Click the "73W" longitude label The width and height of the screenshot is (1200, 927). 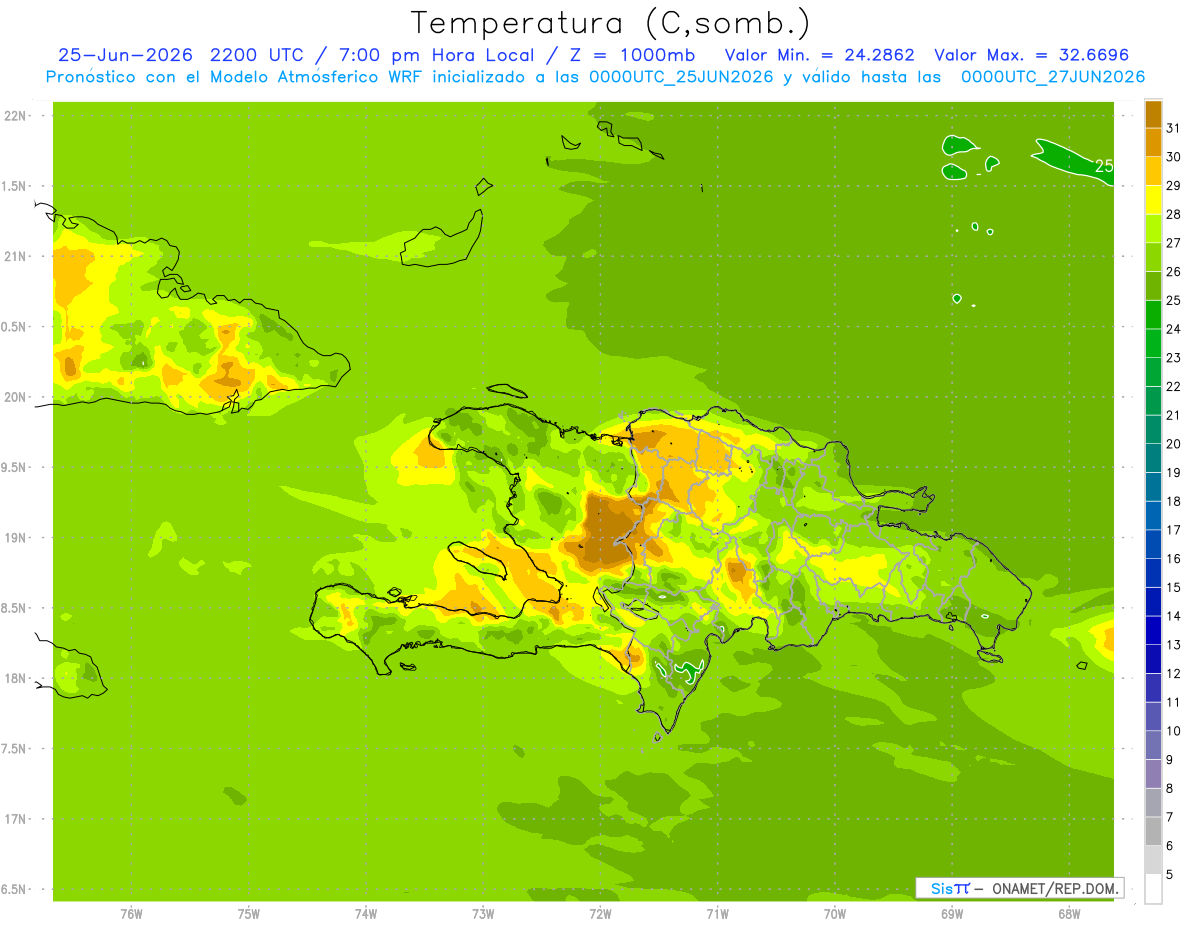(483, 914)
